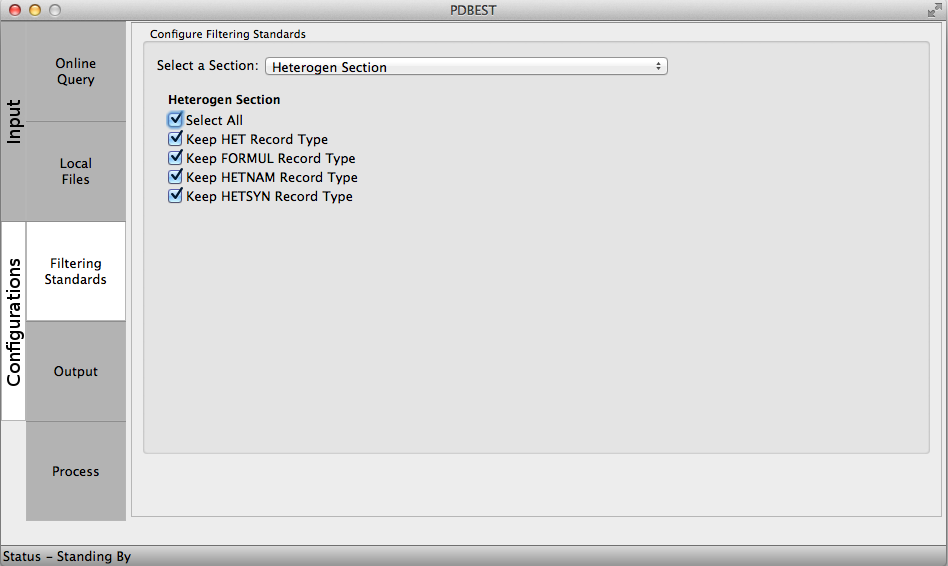This screenshot has height=566, width=948.
Task: Uncheck Keep FORMUL Record Type
Action: tap(176, 158)
